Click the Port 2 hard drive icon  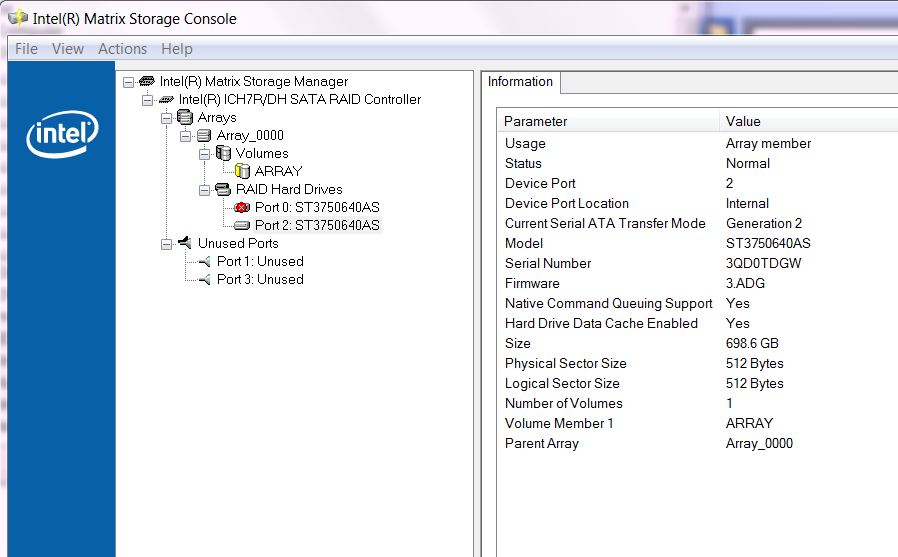(242, 226)
